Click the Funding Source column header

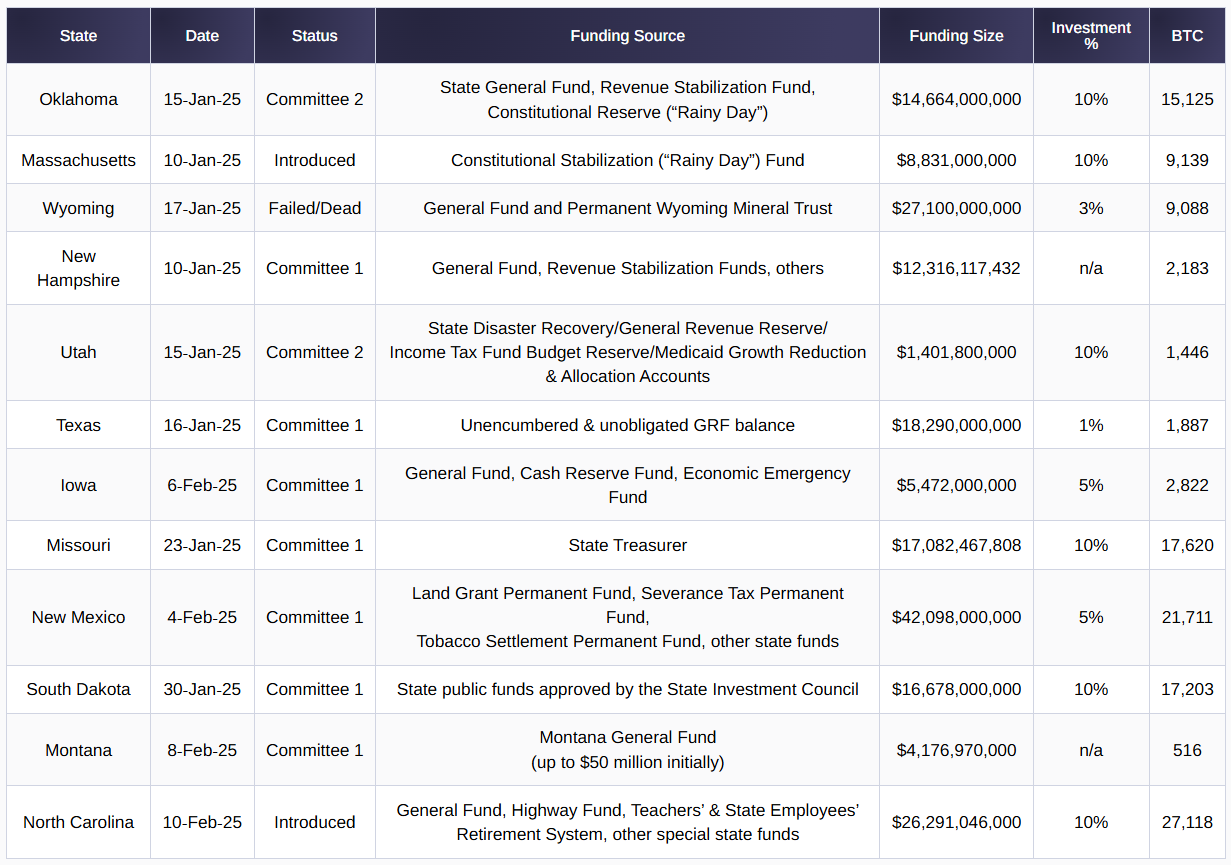628,36
